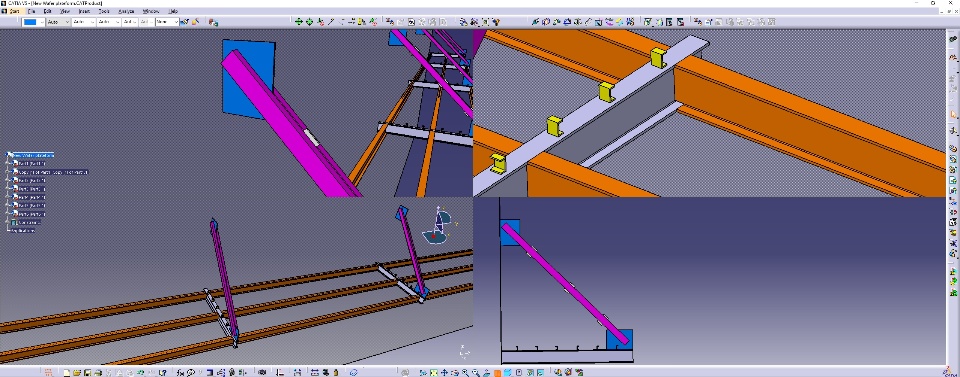Screen dimensions: 960x377
Task: Open the Start menu
Action: [x=14, y=11]
